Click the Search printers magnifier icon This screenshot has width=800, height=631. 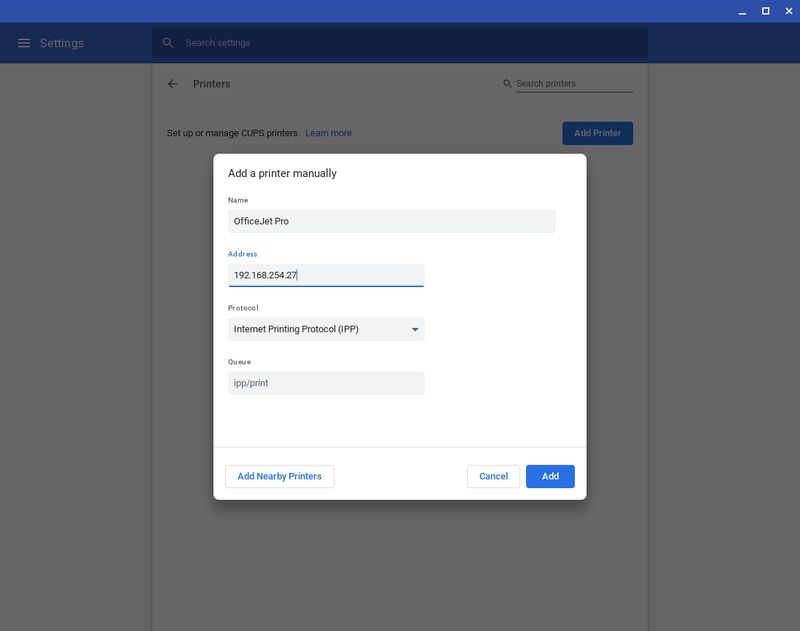tap(508, 84)
